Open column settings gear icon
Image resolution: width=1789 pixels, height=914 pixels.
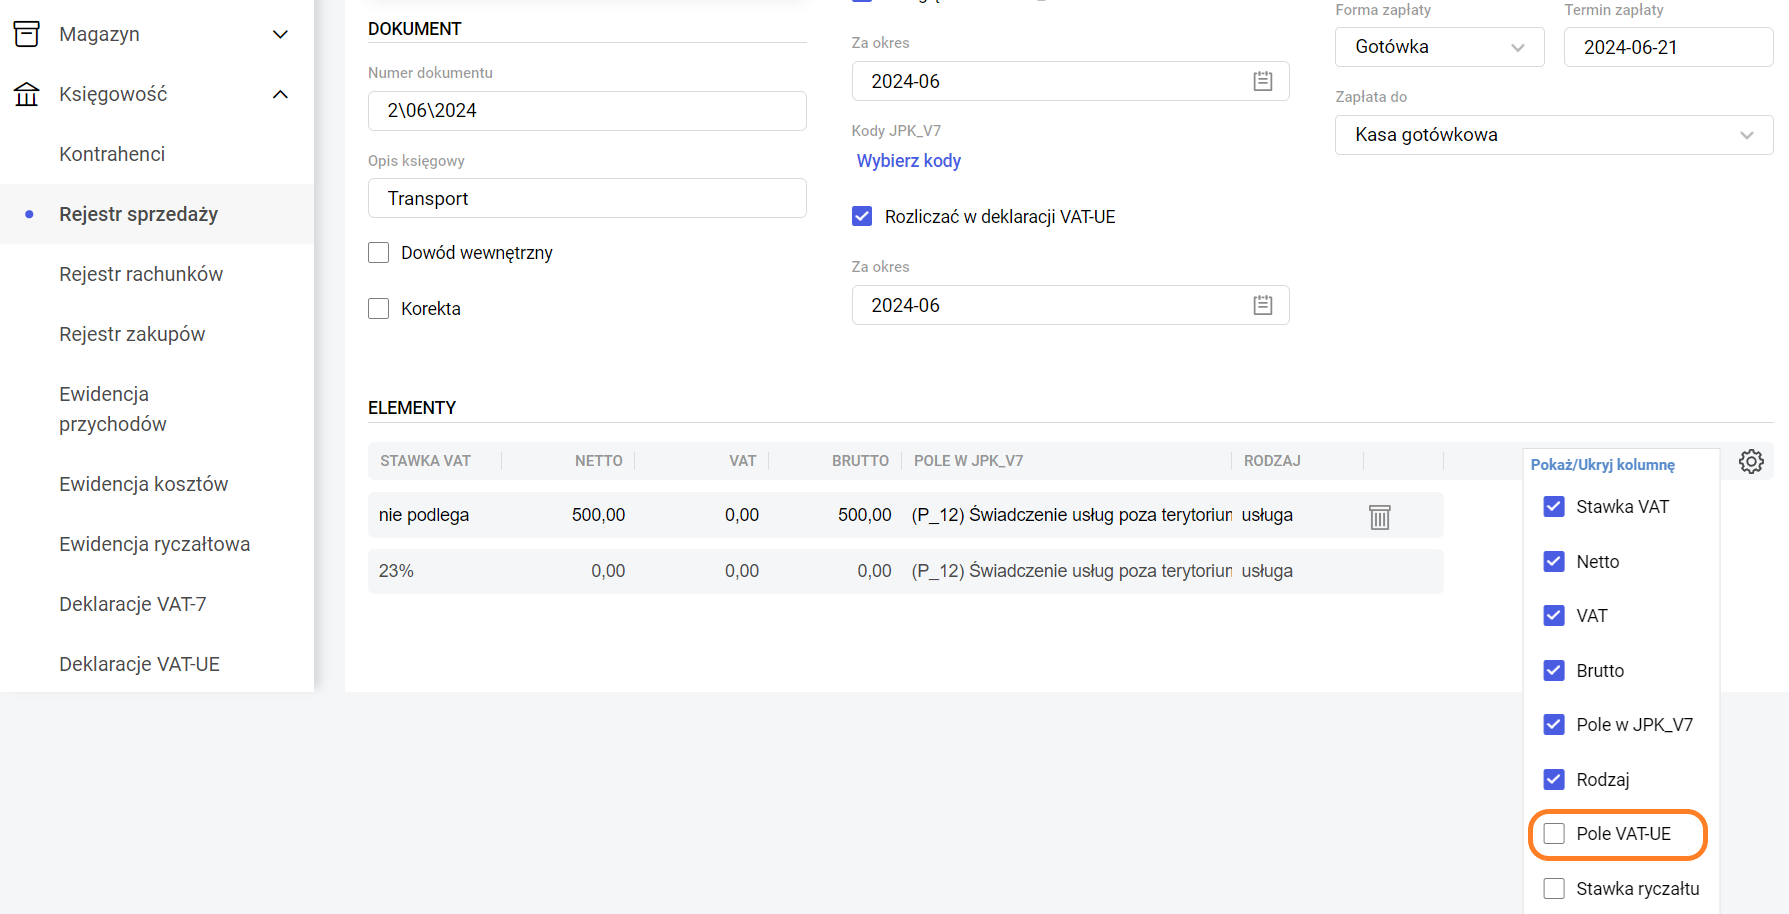[1751, 462]
